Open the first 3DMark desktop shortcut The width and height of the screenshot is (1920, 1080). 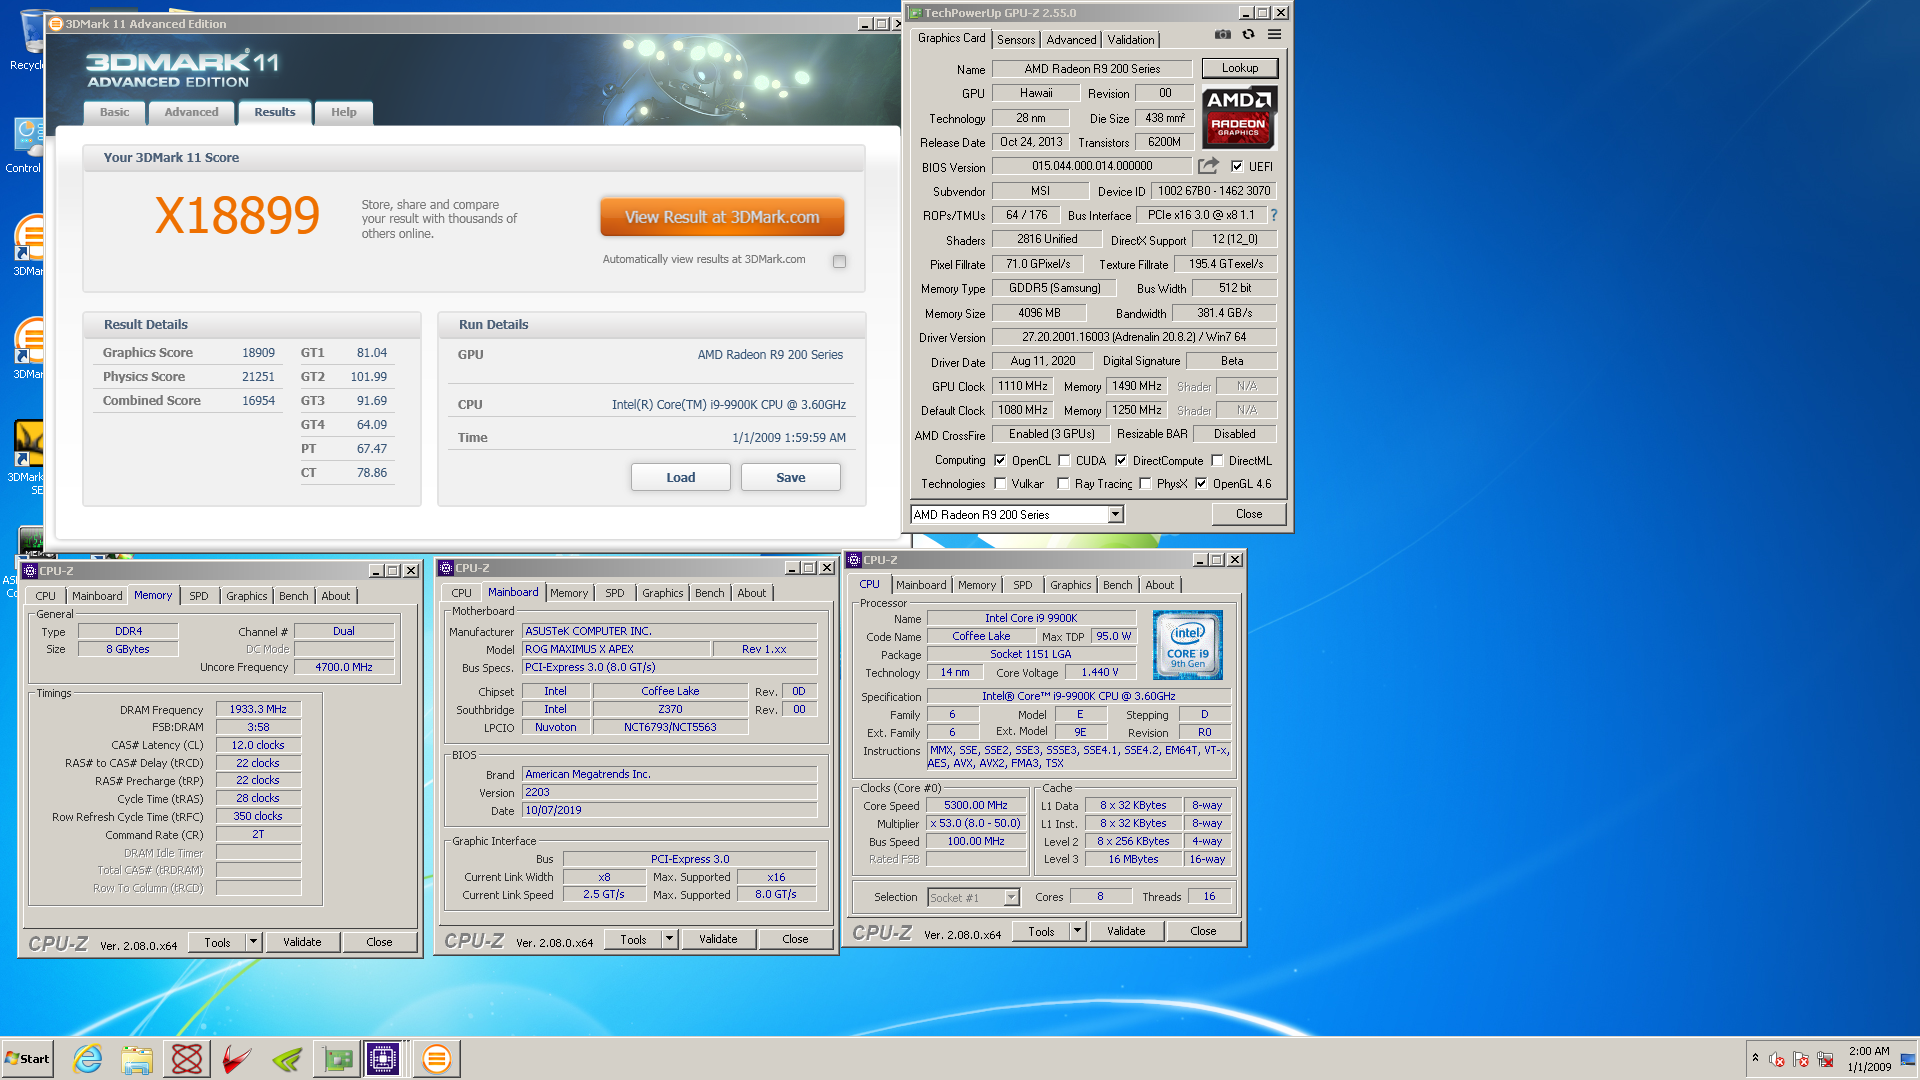click(30, 245)
